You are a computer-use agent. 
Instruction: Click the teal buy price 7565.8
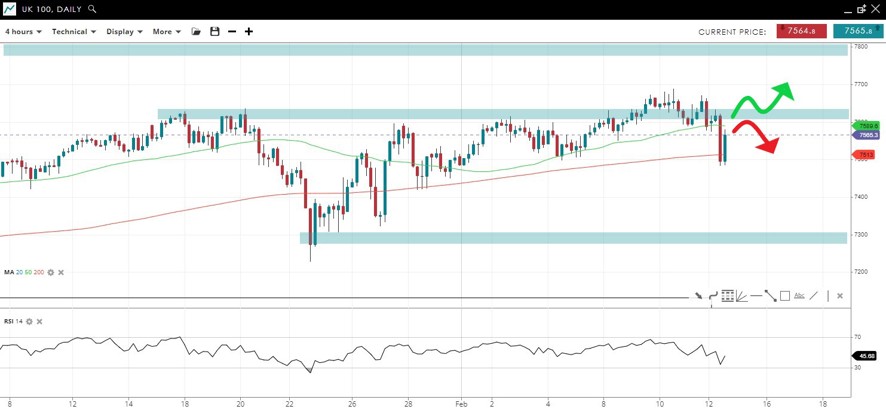pos(858,32)
